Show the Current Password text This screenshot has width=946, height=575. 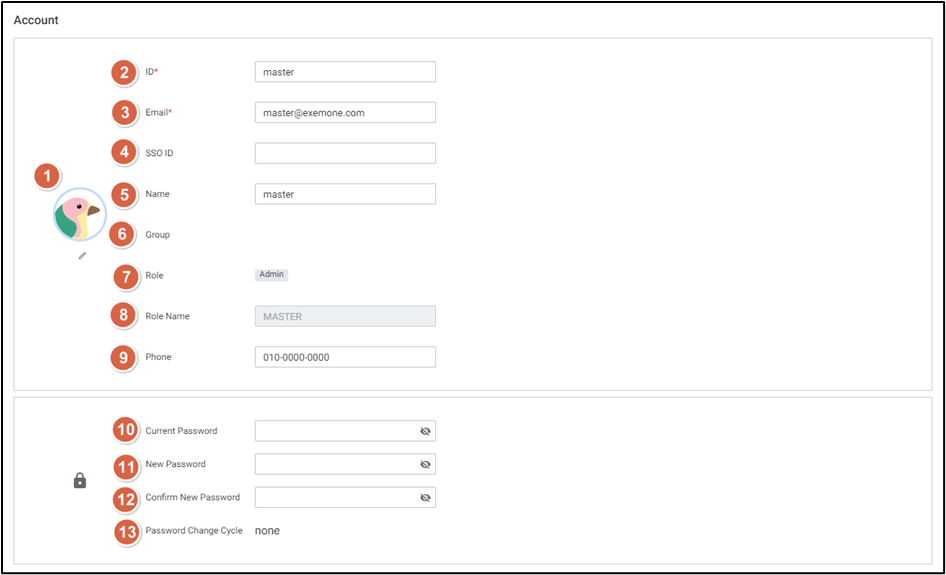[425, 431]
